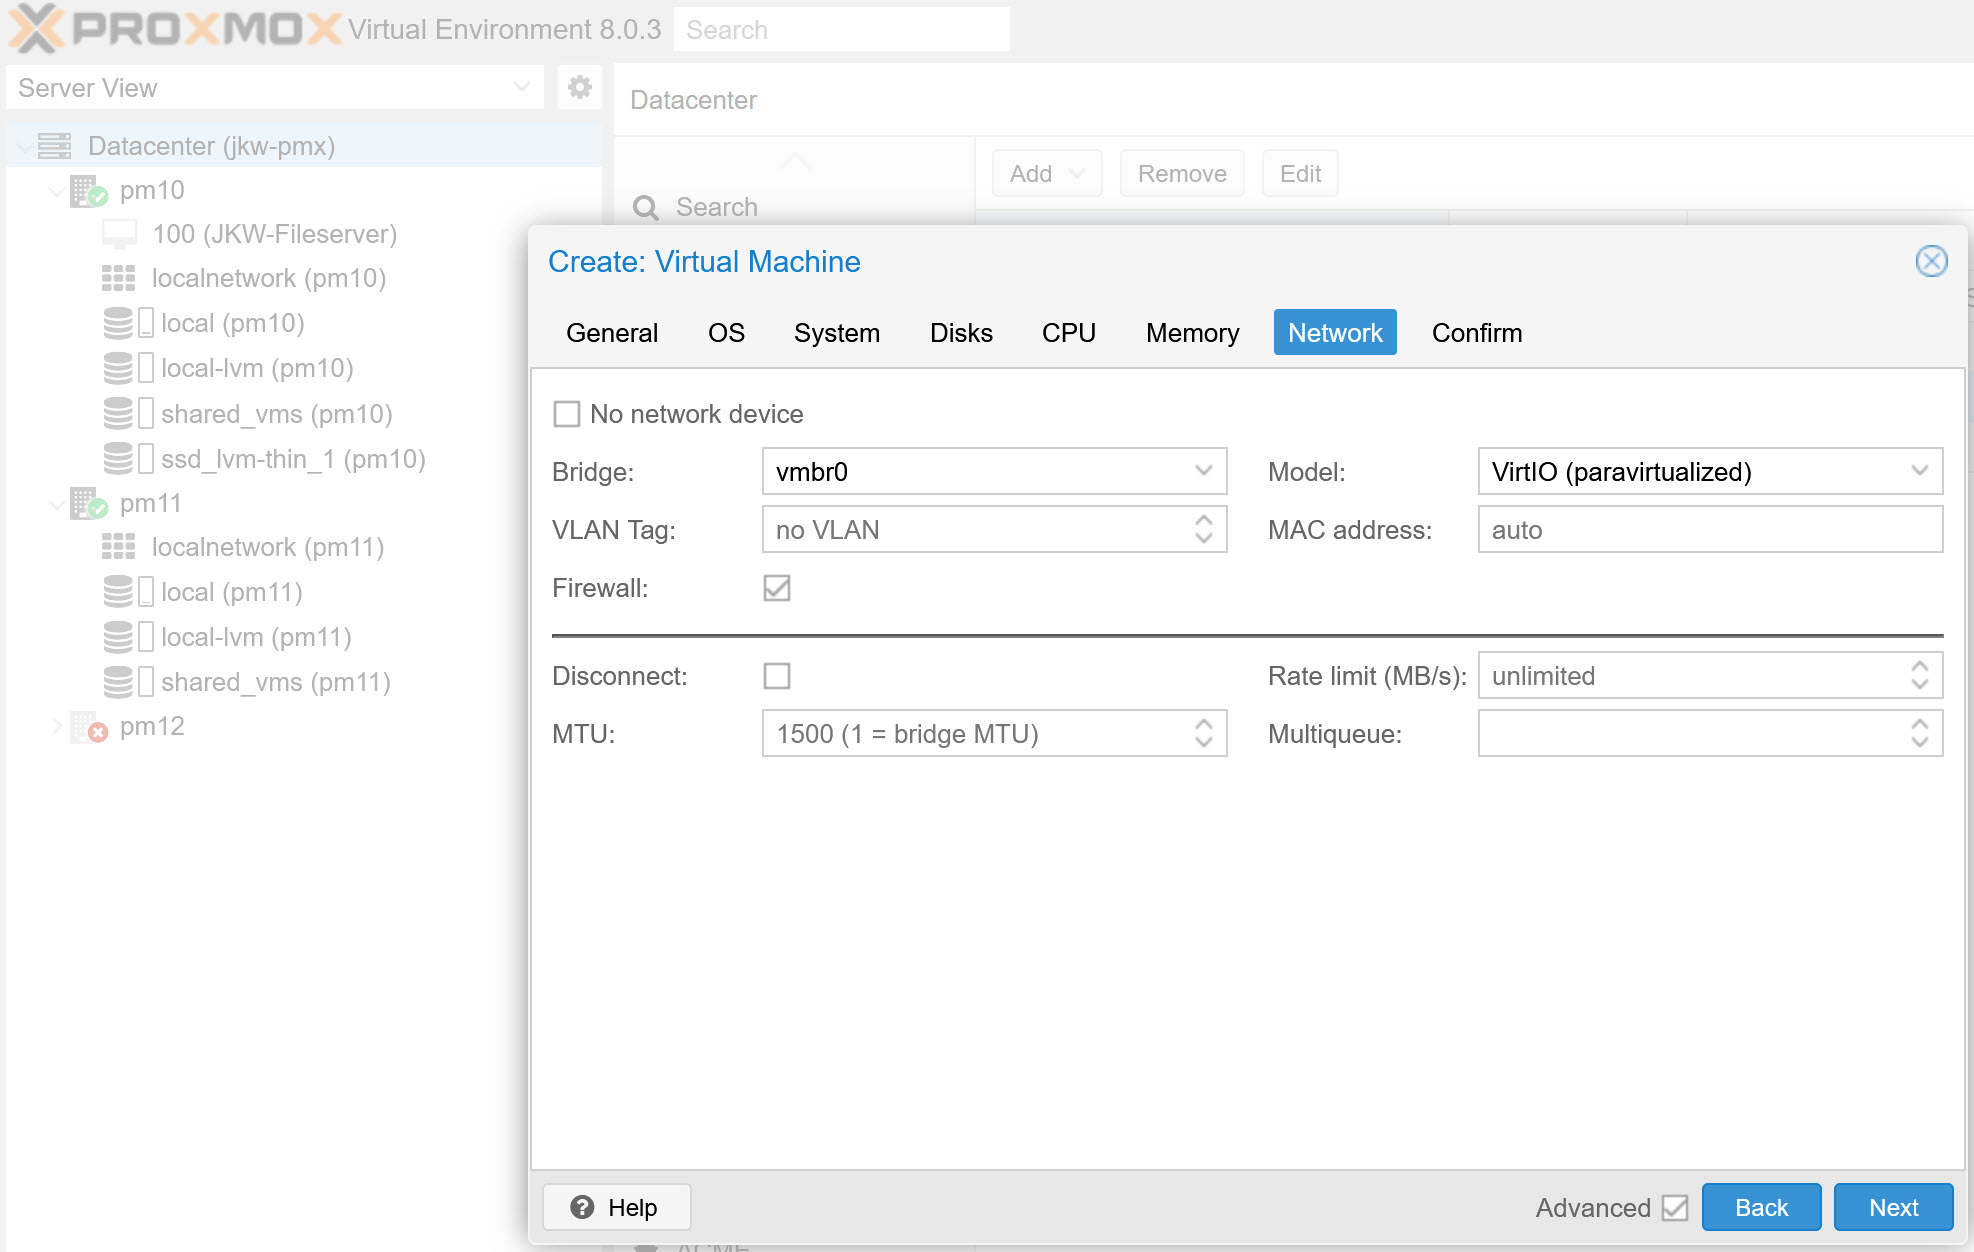This screenshot has height=1252, width=1974.
Task: Click the Help question mark icon
Action: [x=582, y=1207]
